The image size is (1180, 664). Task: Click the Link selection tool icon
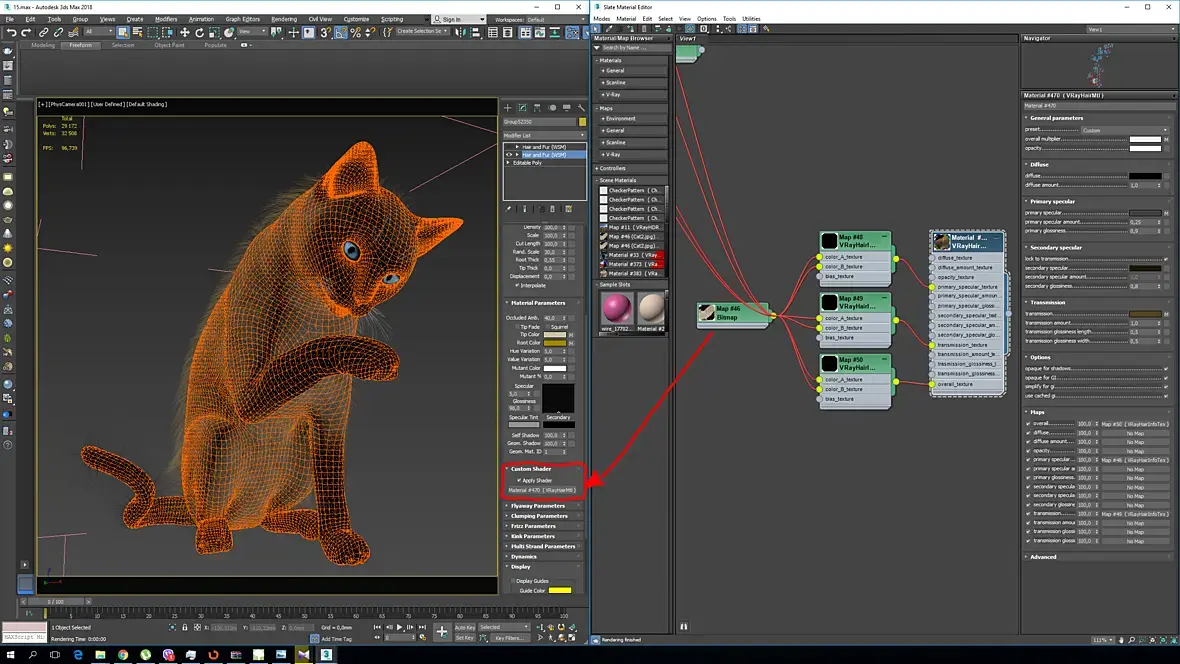(44, 32)
